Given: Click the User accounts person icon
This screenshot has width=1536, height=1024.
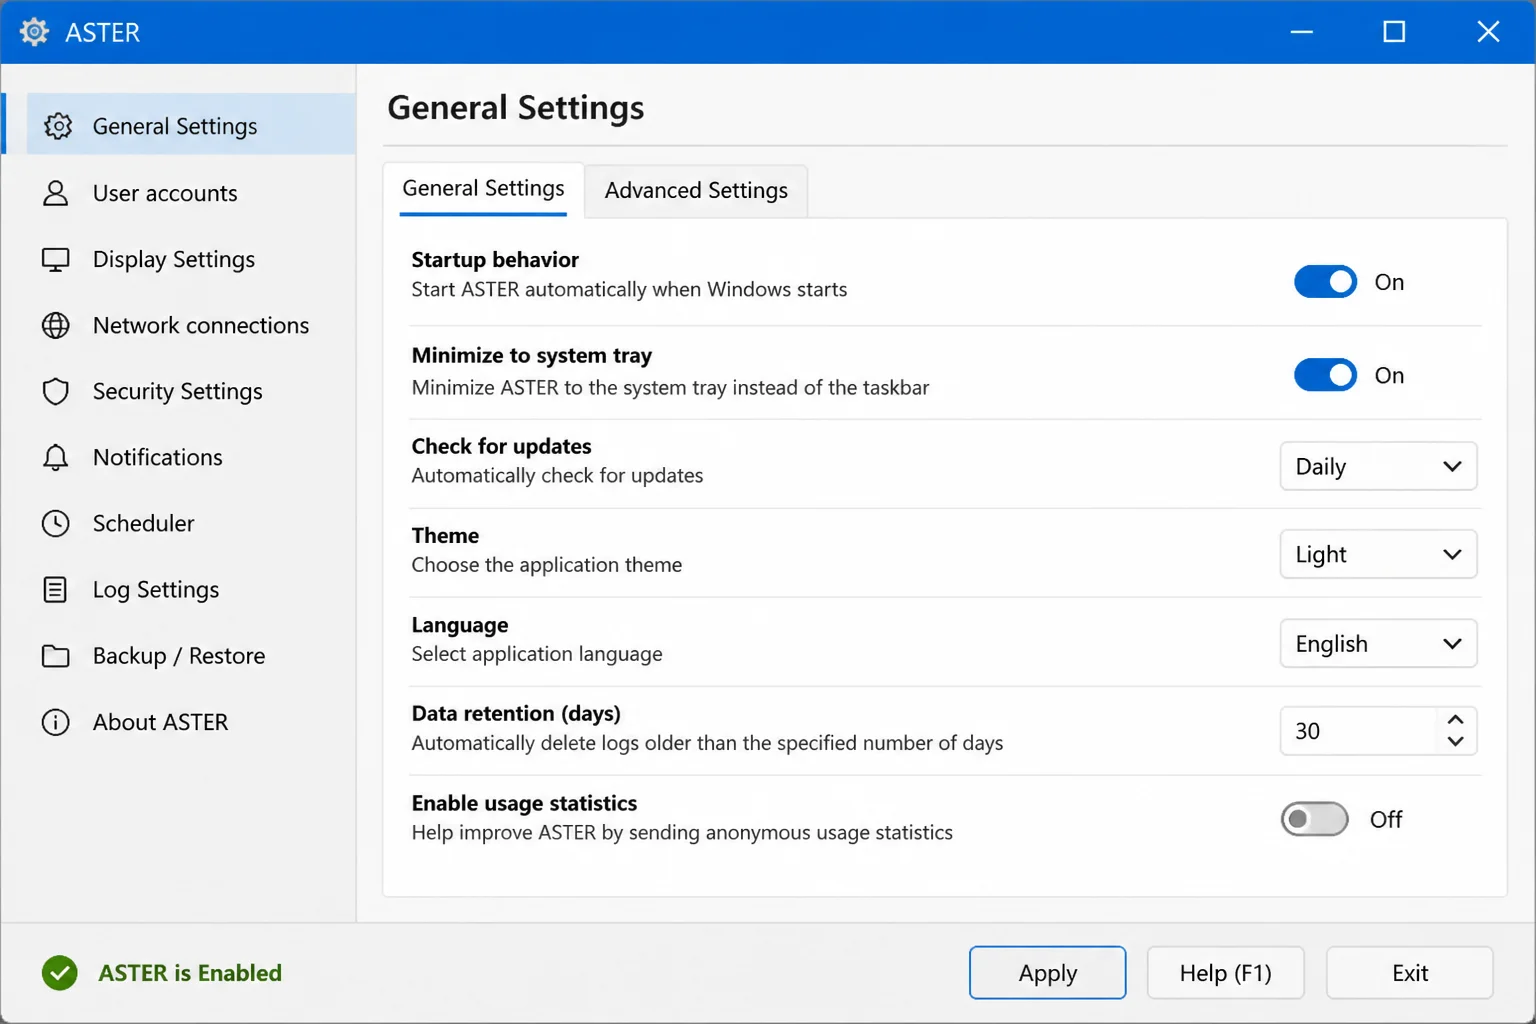Looking at the screenshot, I should point(56,193).
